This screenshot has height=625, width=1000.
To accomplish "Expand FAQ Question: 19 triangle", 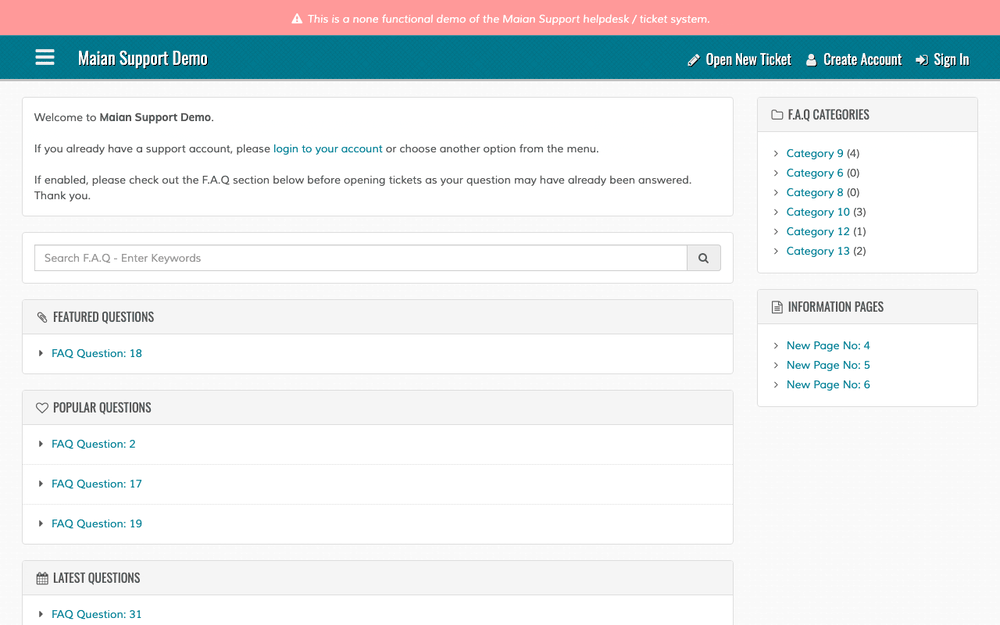I will [41, 524].
